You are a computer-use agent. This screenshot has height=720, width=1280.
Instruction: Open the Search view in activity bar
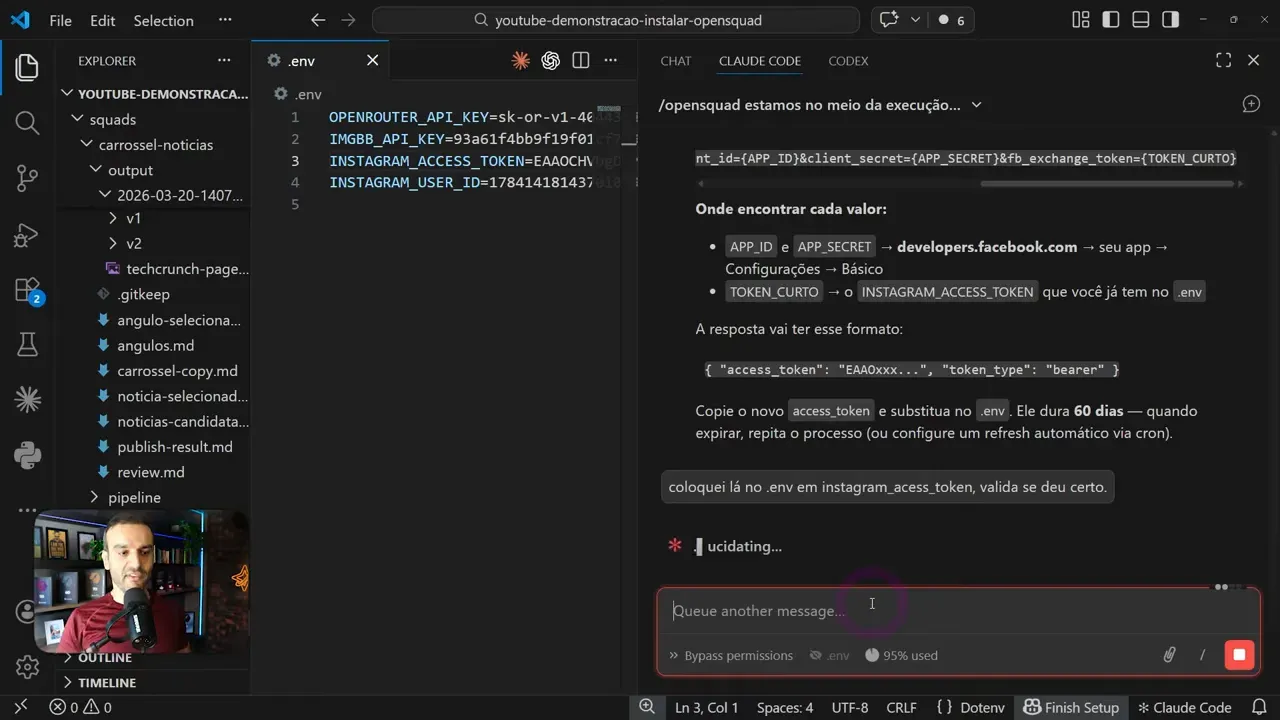click(x=27, y=123)
